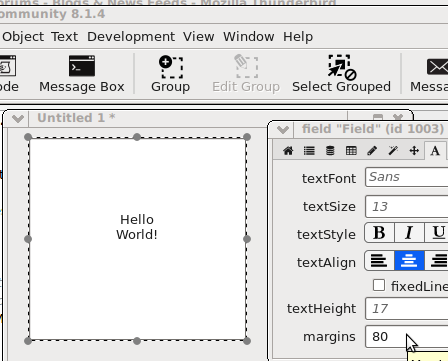The width and height of the screenshot is (448, 361).
Task: Click the field "Field" (id 1003) title
Action: click(373, 129)
